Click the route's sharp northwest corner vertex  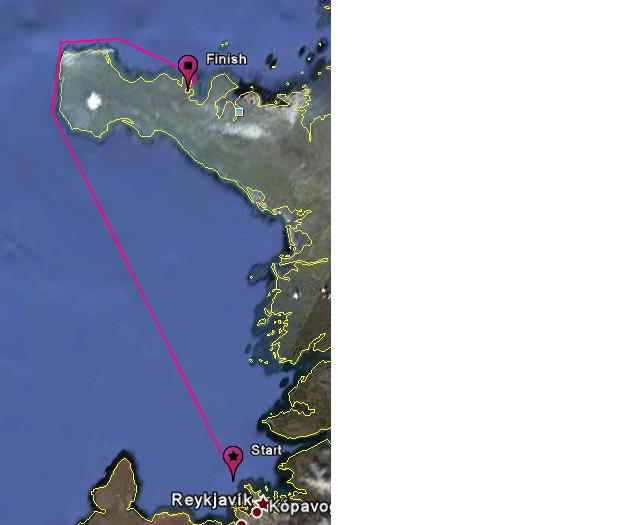[61, 42]
